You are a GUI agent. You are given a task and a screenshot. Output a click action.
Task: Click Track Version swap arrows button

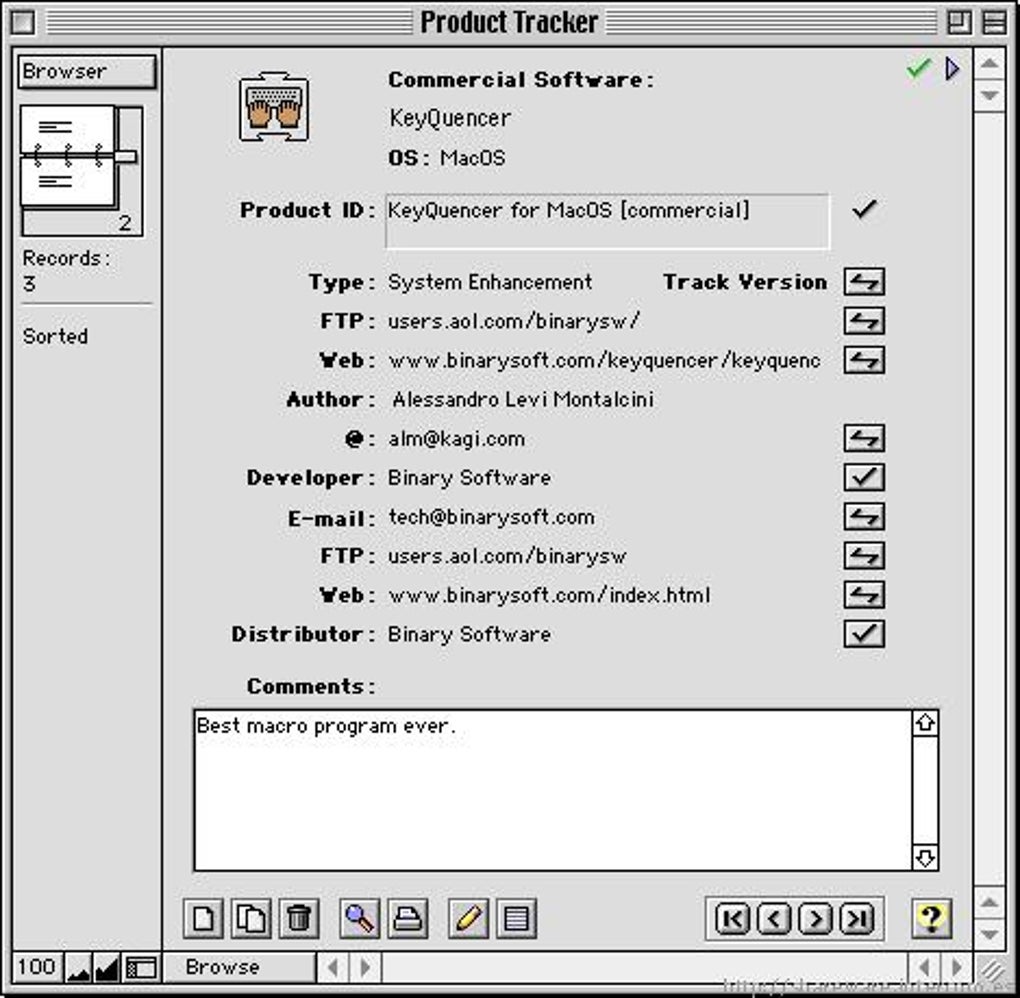[864, 282]
